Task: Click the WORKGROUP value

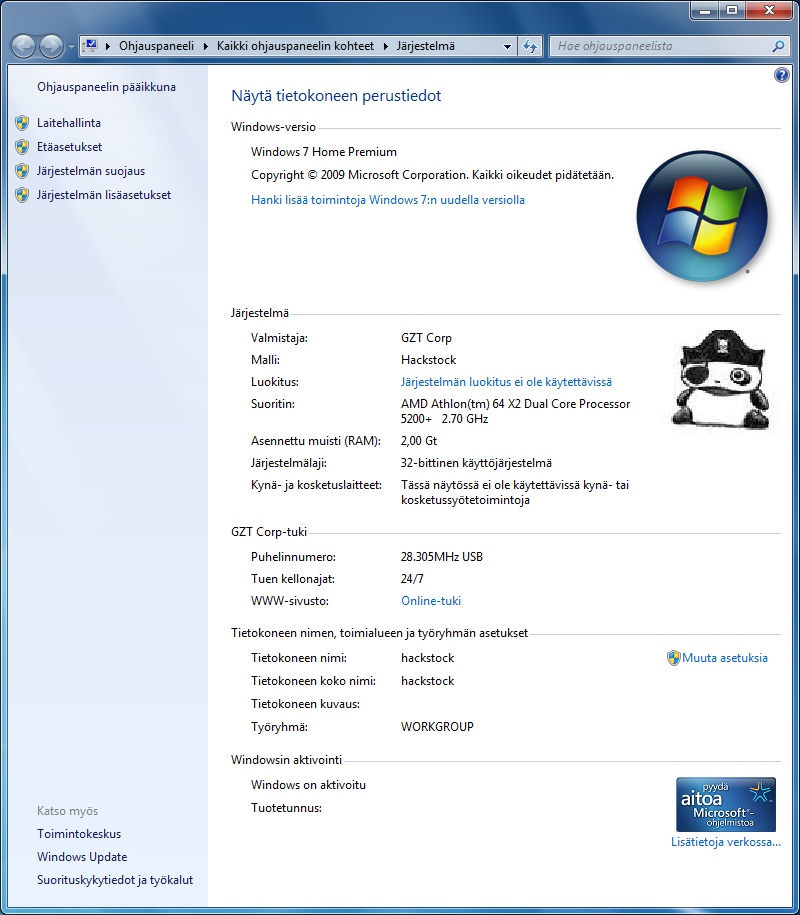Action: (x=437, y=727)
